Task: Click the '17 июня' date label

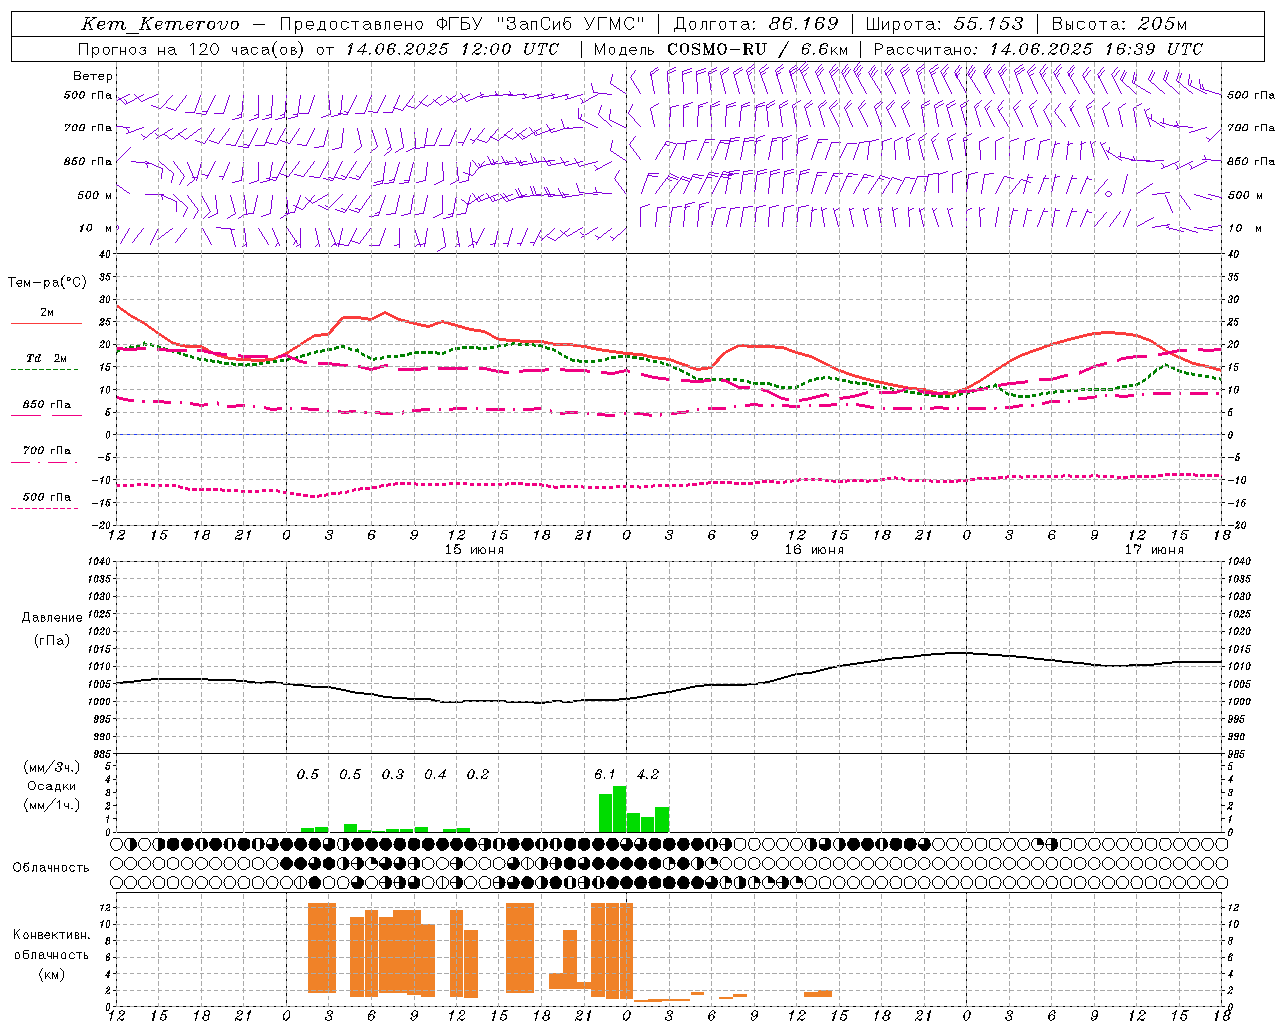Action: 1154,550
